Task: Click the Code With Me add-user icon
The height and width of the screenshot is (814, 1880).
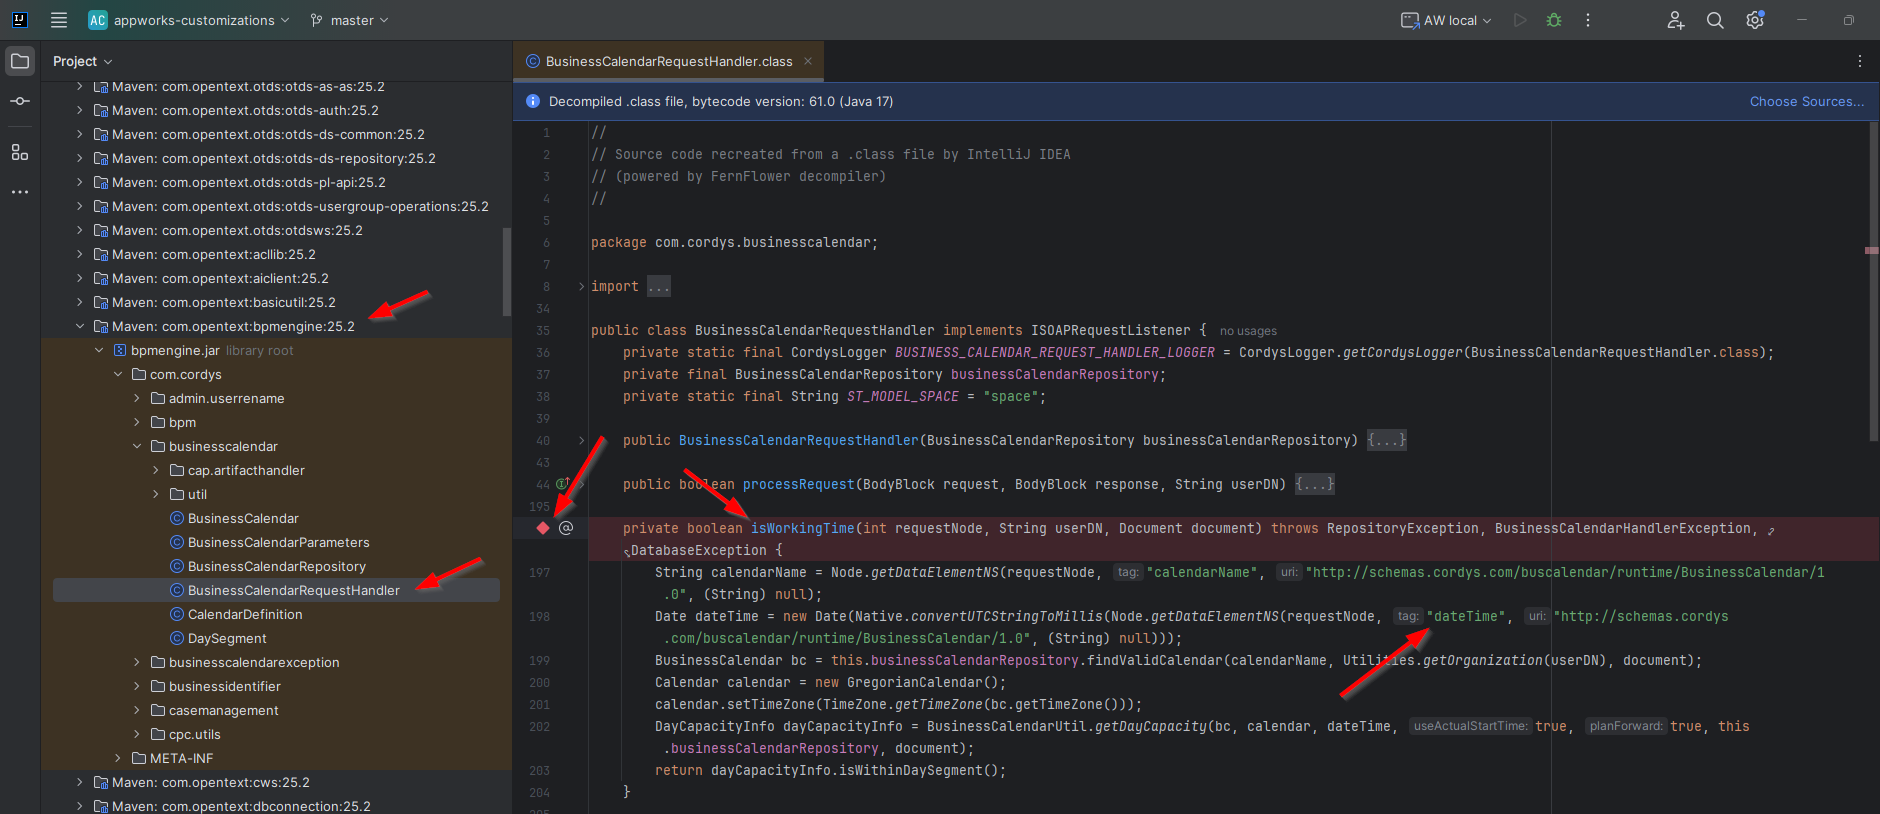Action: pos(1676,20)
